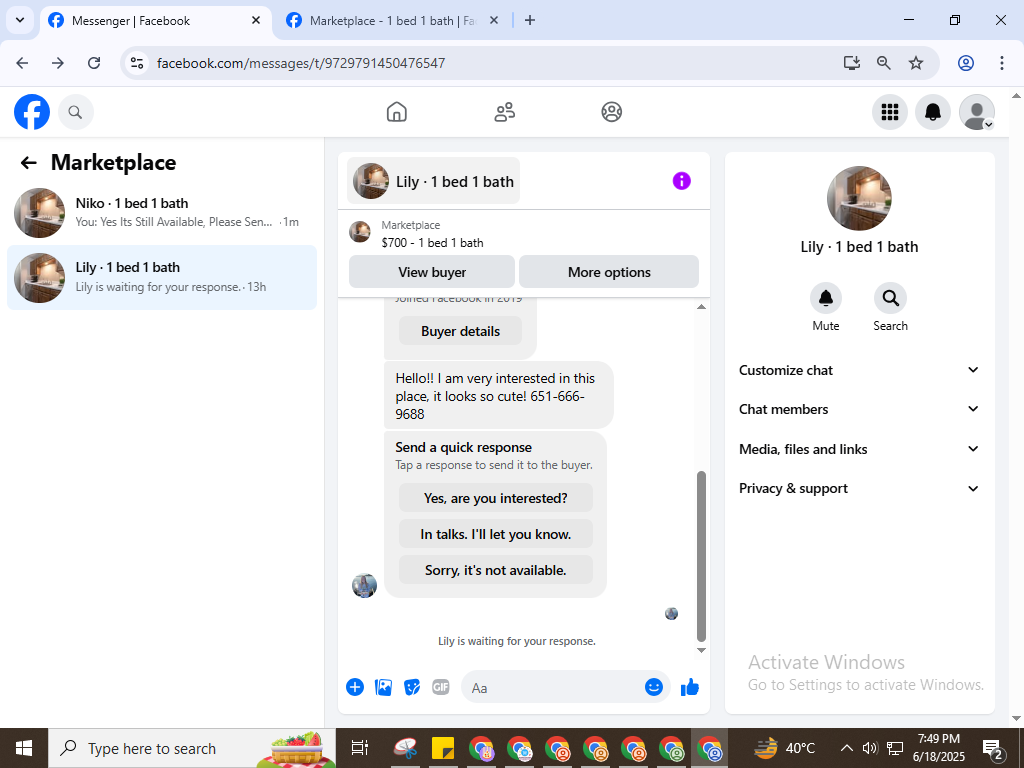View site information icon in address bar

click(137, 63)
